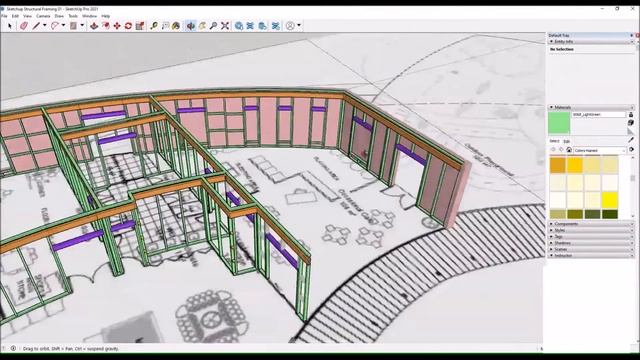Click the light green material preview
Image resolution: width=640 pixels, height=360 pixels.
559,123
